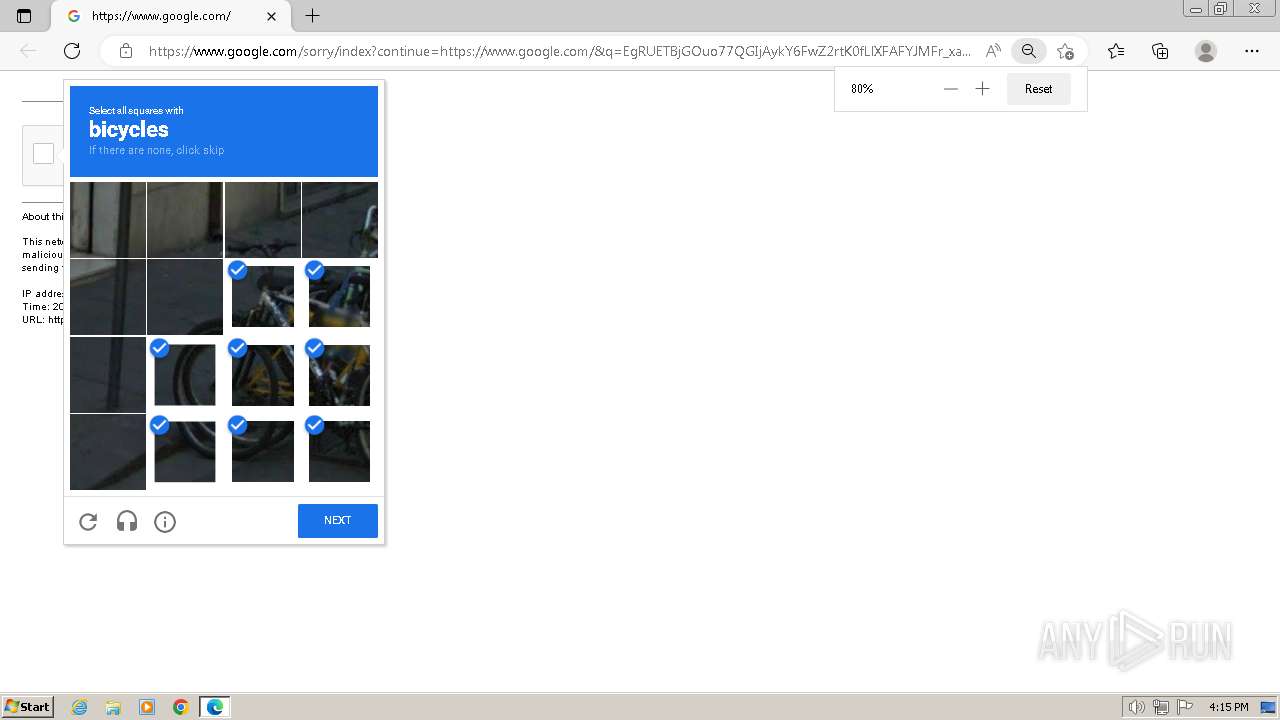Screen dimensions: 1280x720
Task: Click the zoom magnifier icon in address bar
Action: [1028, 51]
